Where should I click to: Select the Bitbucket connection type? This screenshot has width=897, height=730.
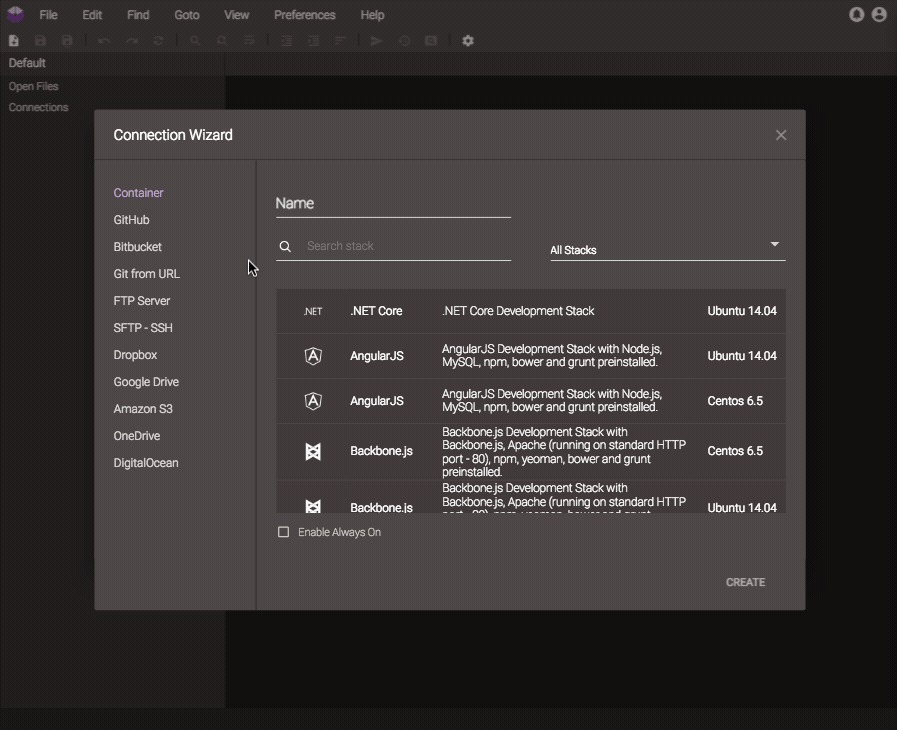click(137, 247)
